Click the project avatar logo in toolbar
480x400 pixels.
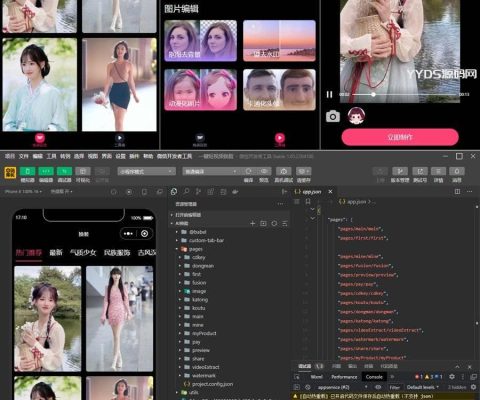10,172
